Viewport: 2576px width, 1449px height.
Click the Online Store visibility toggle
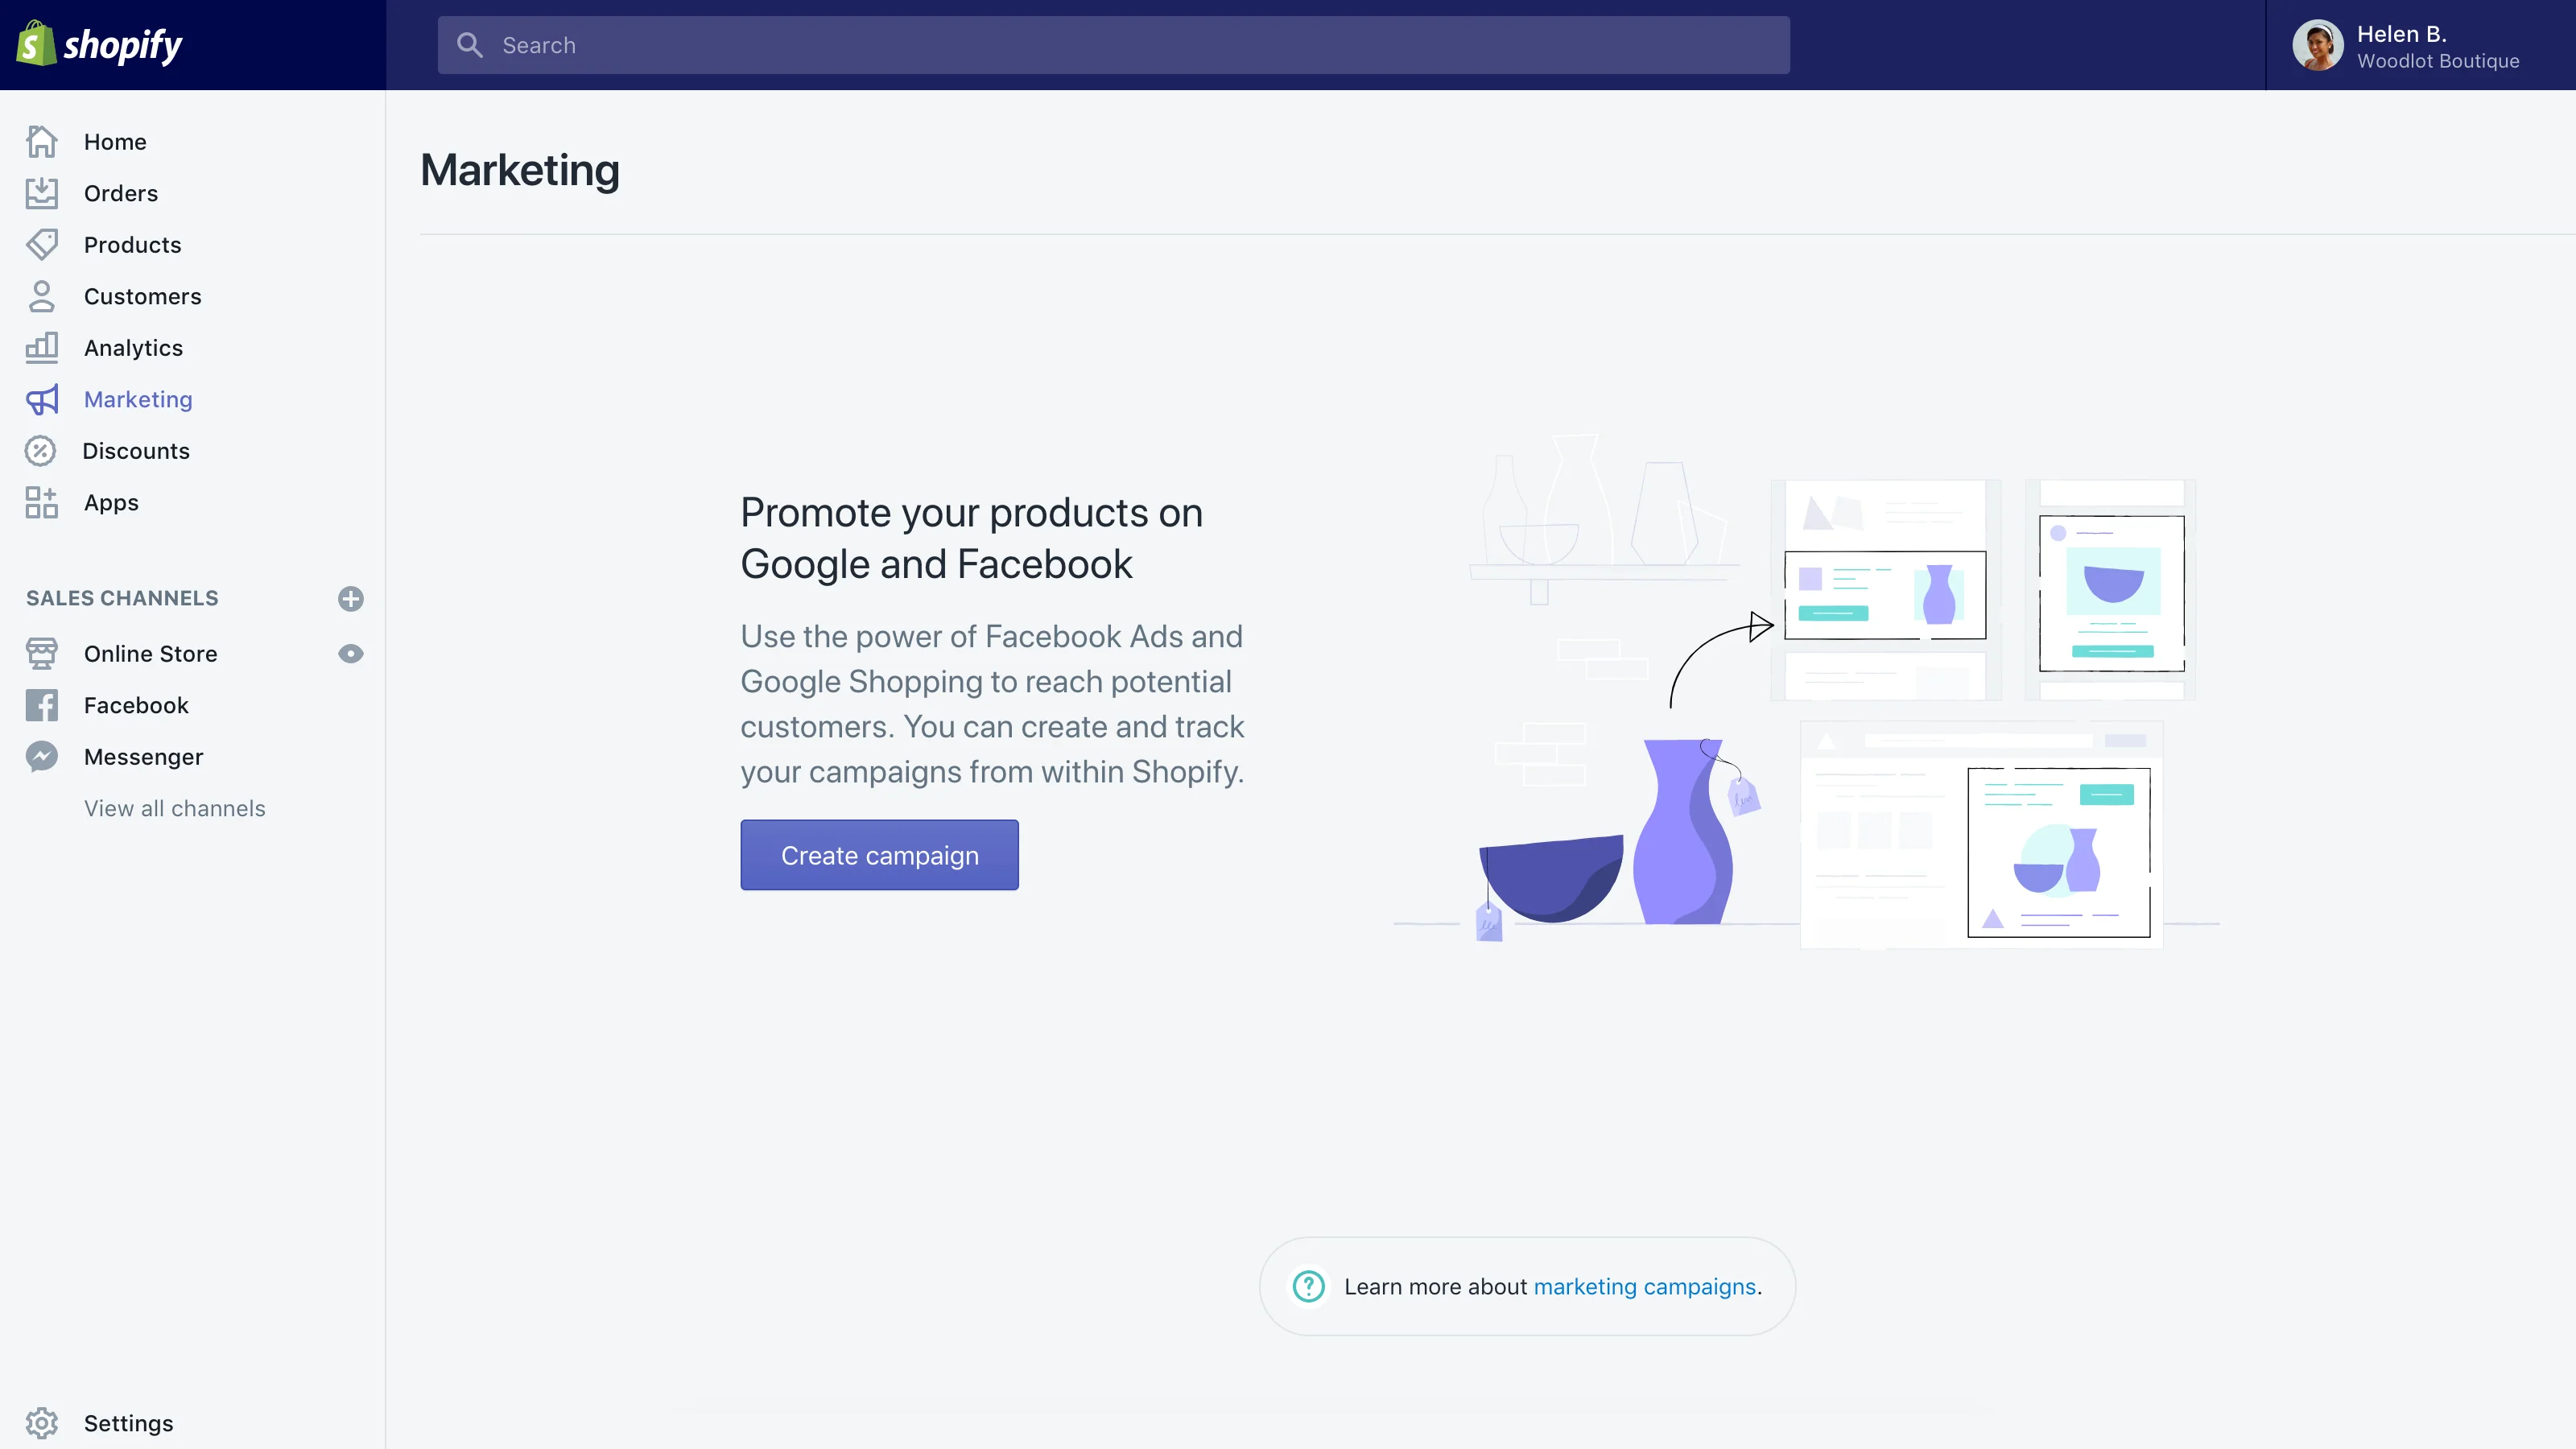coord(350,654)
